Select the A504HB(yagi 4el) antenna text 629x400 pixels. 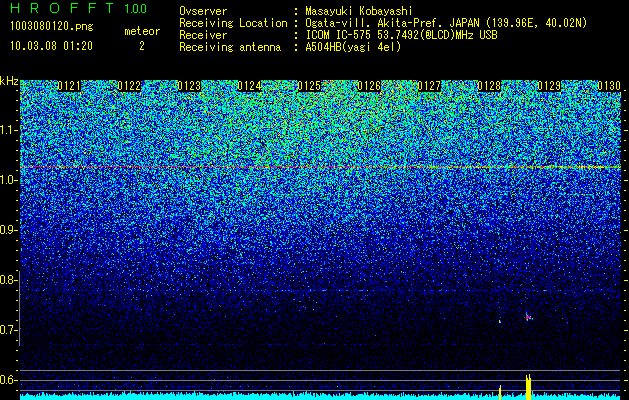(x=353, y=47)
